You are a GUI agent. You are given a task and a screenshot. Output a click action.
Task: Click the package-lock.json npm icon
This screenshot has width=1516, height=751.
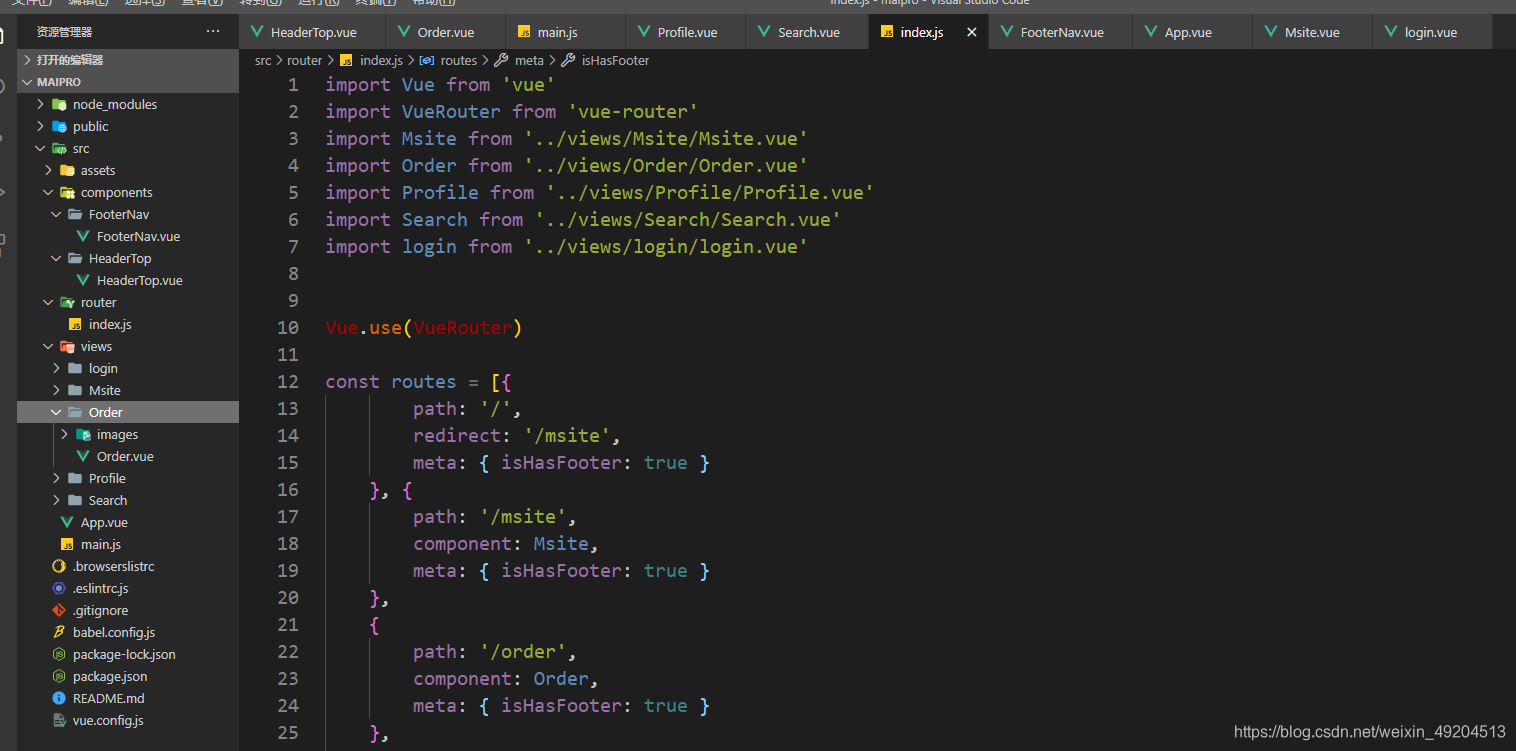60,654
